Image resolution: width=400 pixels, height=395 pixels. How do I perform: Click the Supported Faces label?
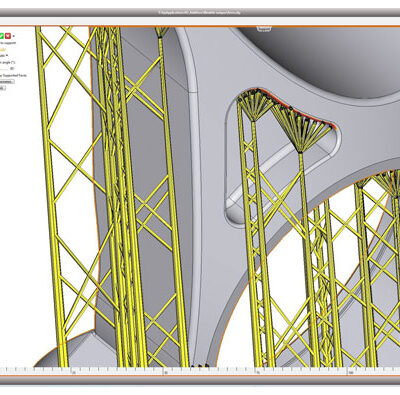tap(13, 76)
